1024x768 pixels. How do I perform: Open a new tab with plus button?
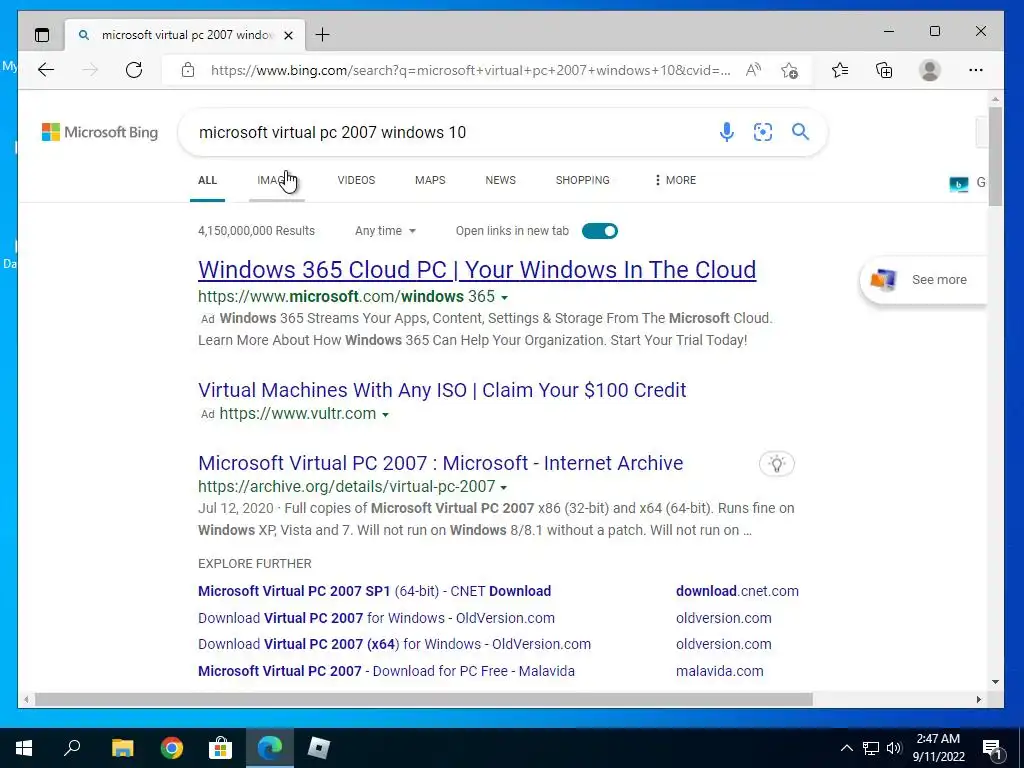coord(323,35)
